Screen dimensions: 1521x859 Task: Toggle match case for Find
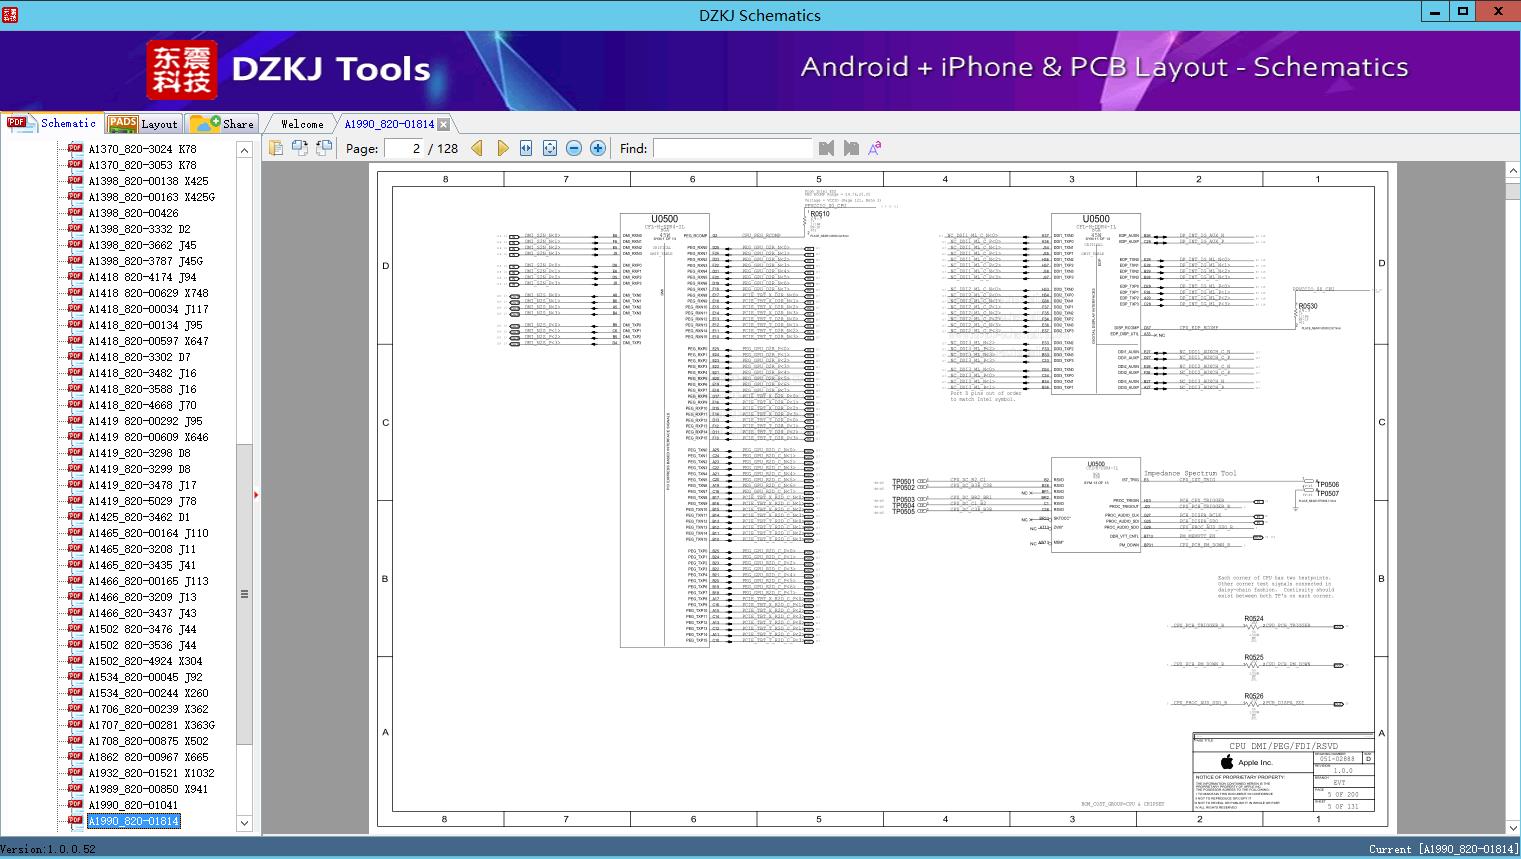point(875,148)
